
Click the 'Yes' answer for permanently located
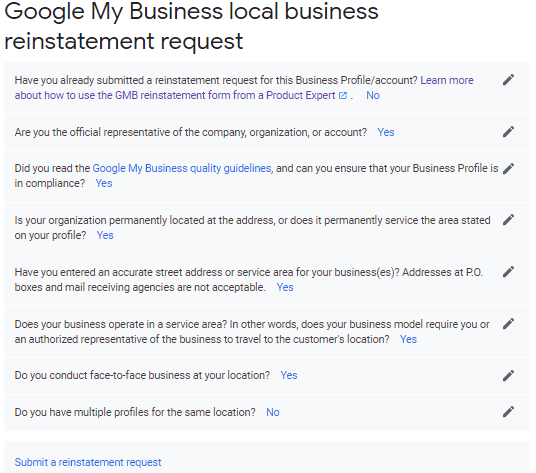click(x=105, y=235)
